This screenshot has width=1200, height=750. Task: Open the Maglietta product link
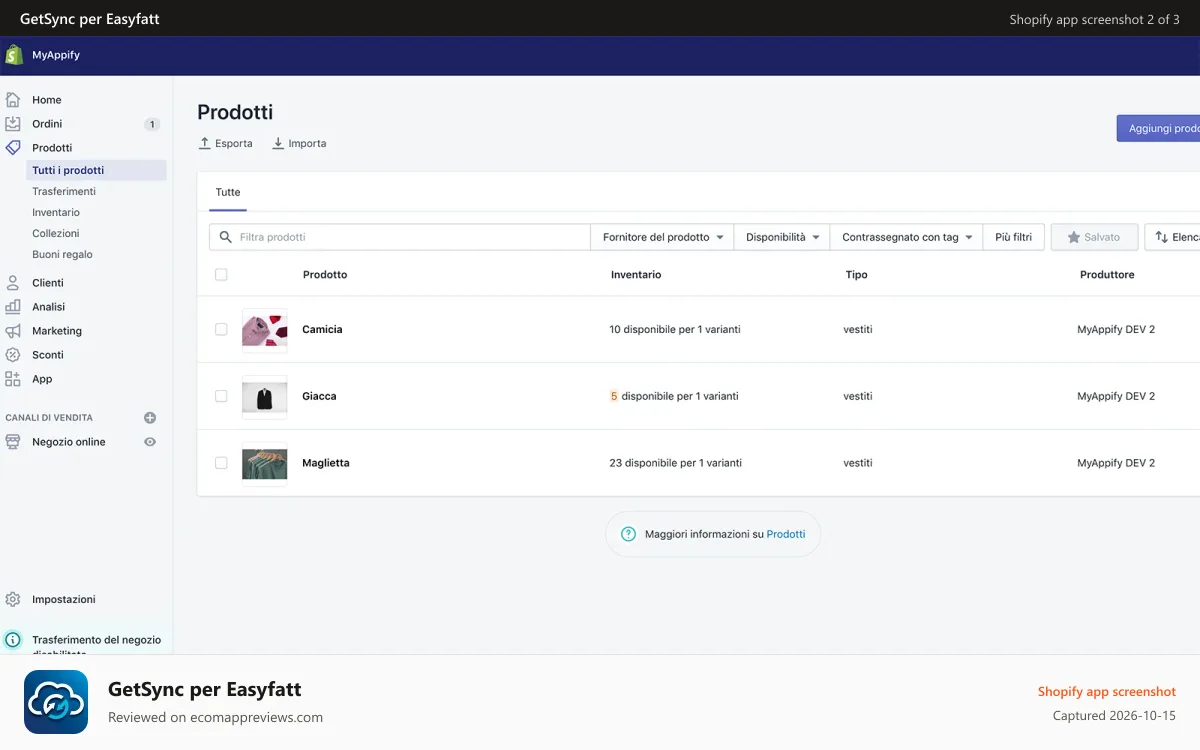[326, 463]
